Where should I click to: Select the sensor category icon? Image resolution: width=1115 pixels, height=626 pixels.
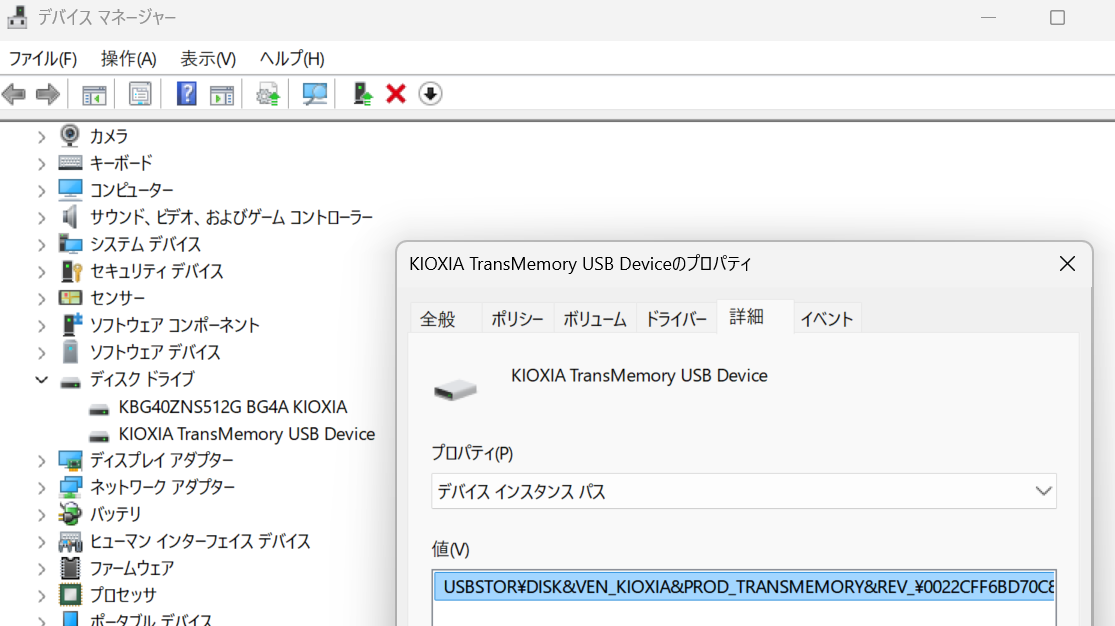click(70, 297)
